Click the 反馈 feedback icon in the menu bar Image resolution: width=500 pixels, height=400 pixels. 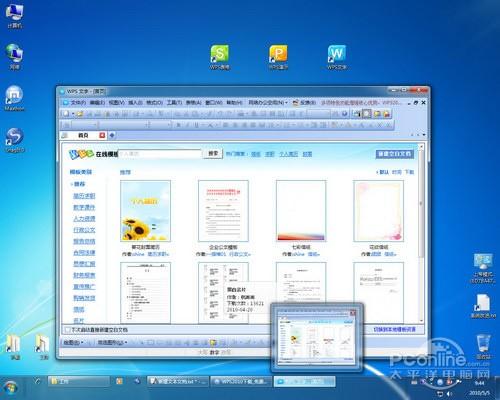click(295, 103)
